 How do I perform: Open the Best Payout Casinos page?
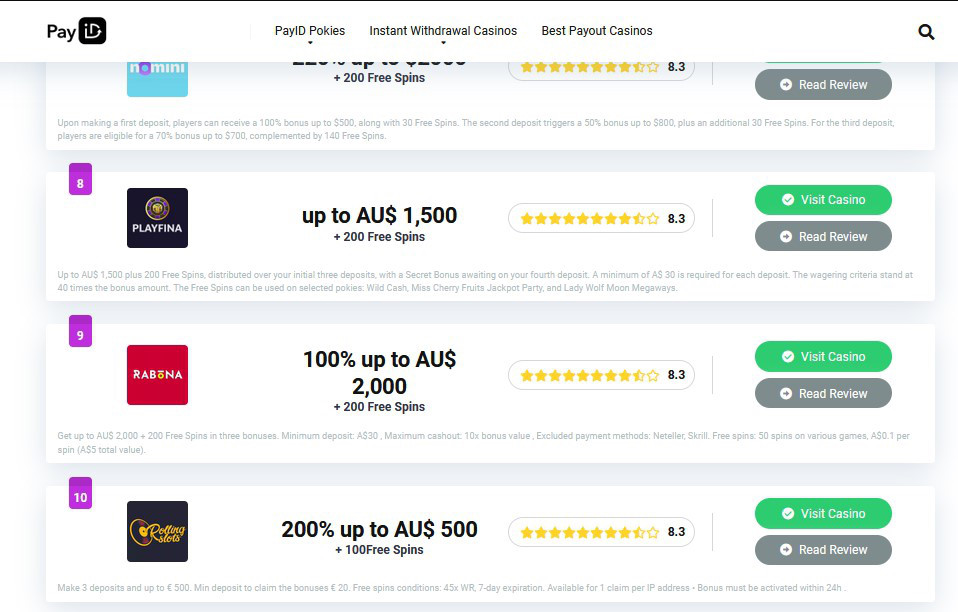pos(597,31)
